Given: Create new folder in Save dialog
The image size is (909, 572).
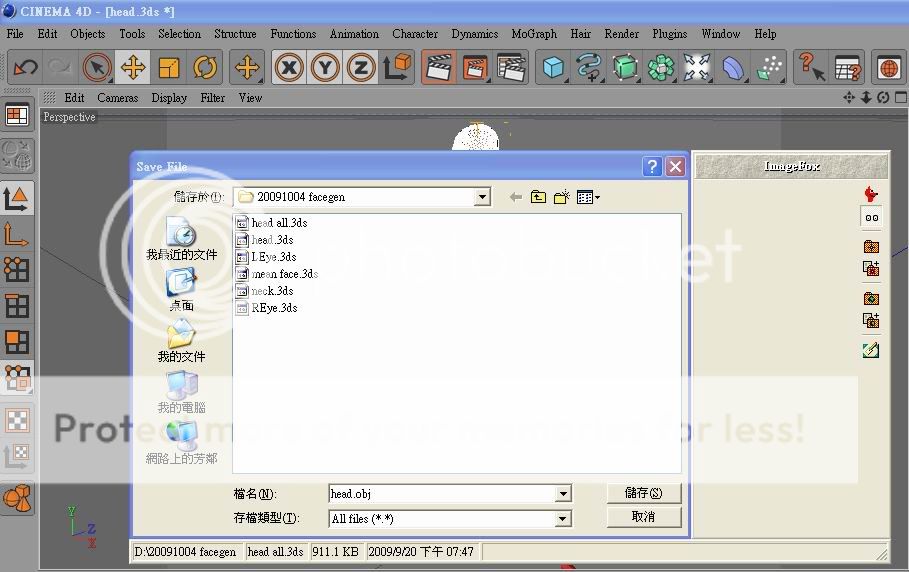Looking at the screenshot, I should click(562, 197).
